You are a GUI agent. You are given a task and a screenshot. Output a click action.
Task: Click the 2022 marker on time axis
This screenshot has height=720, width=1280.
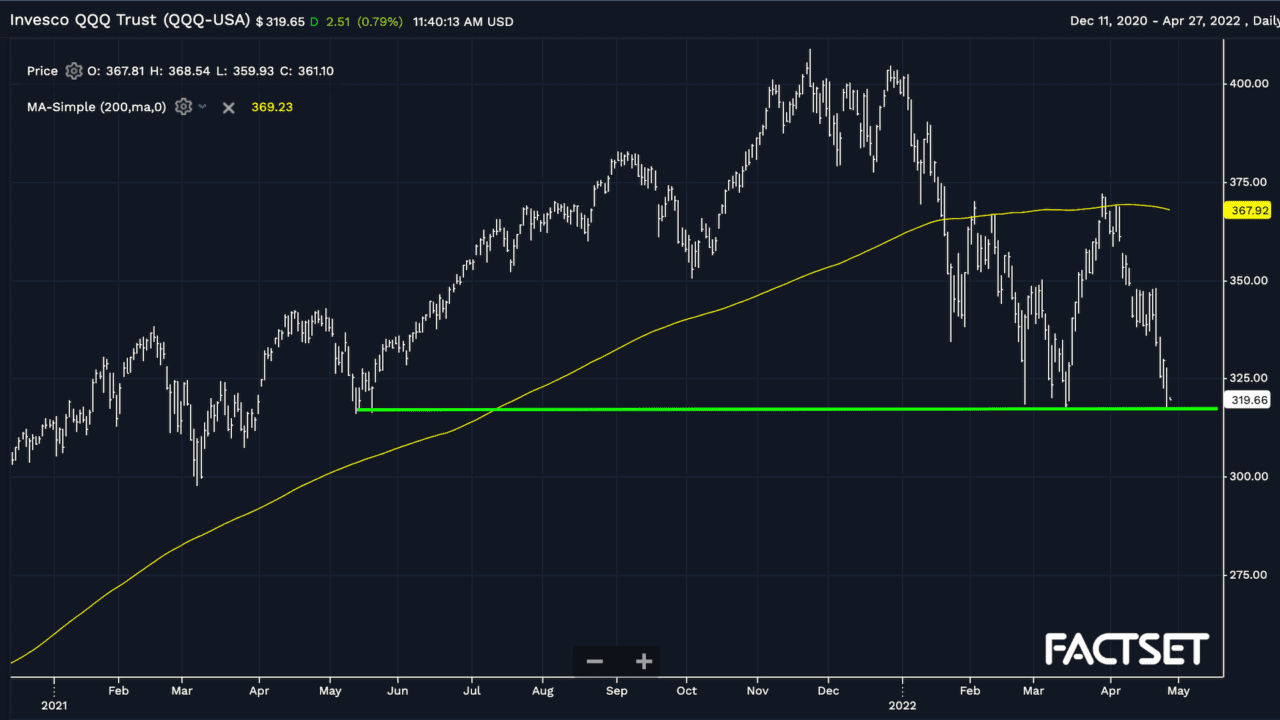902,703
